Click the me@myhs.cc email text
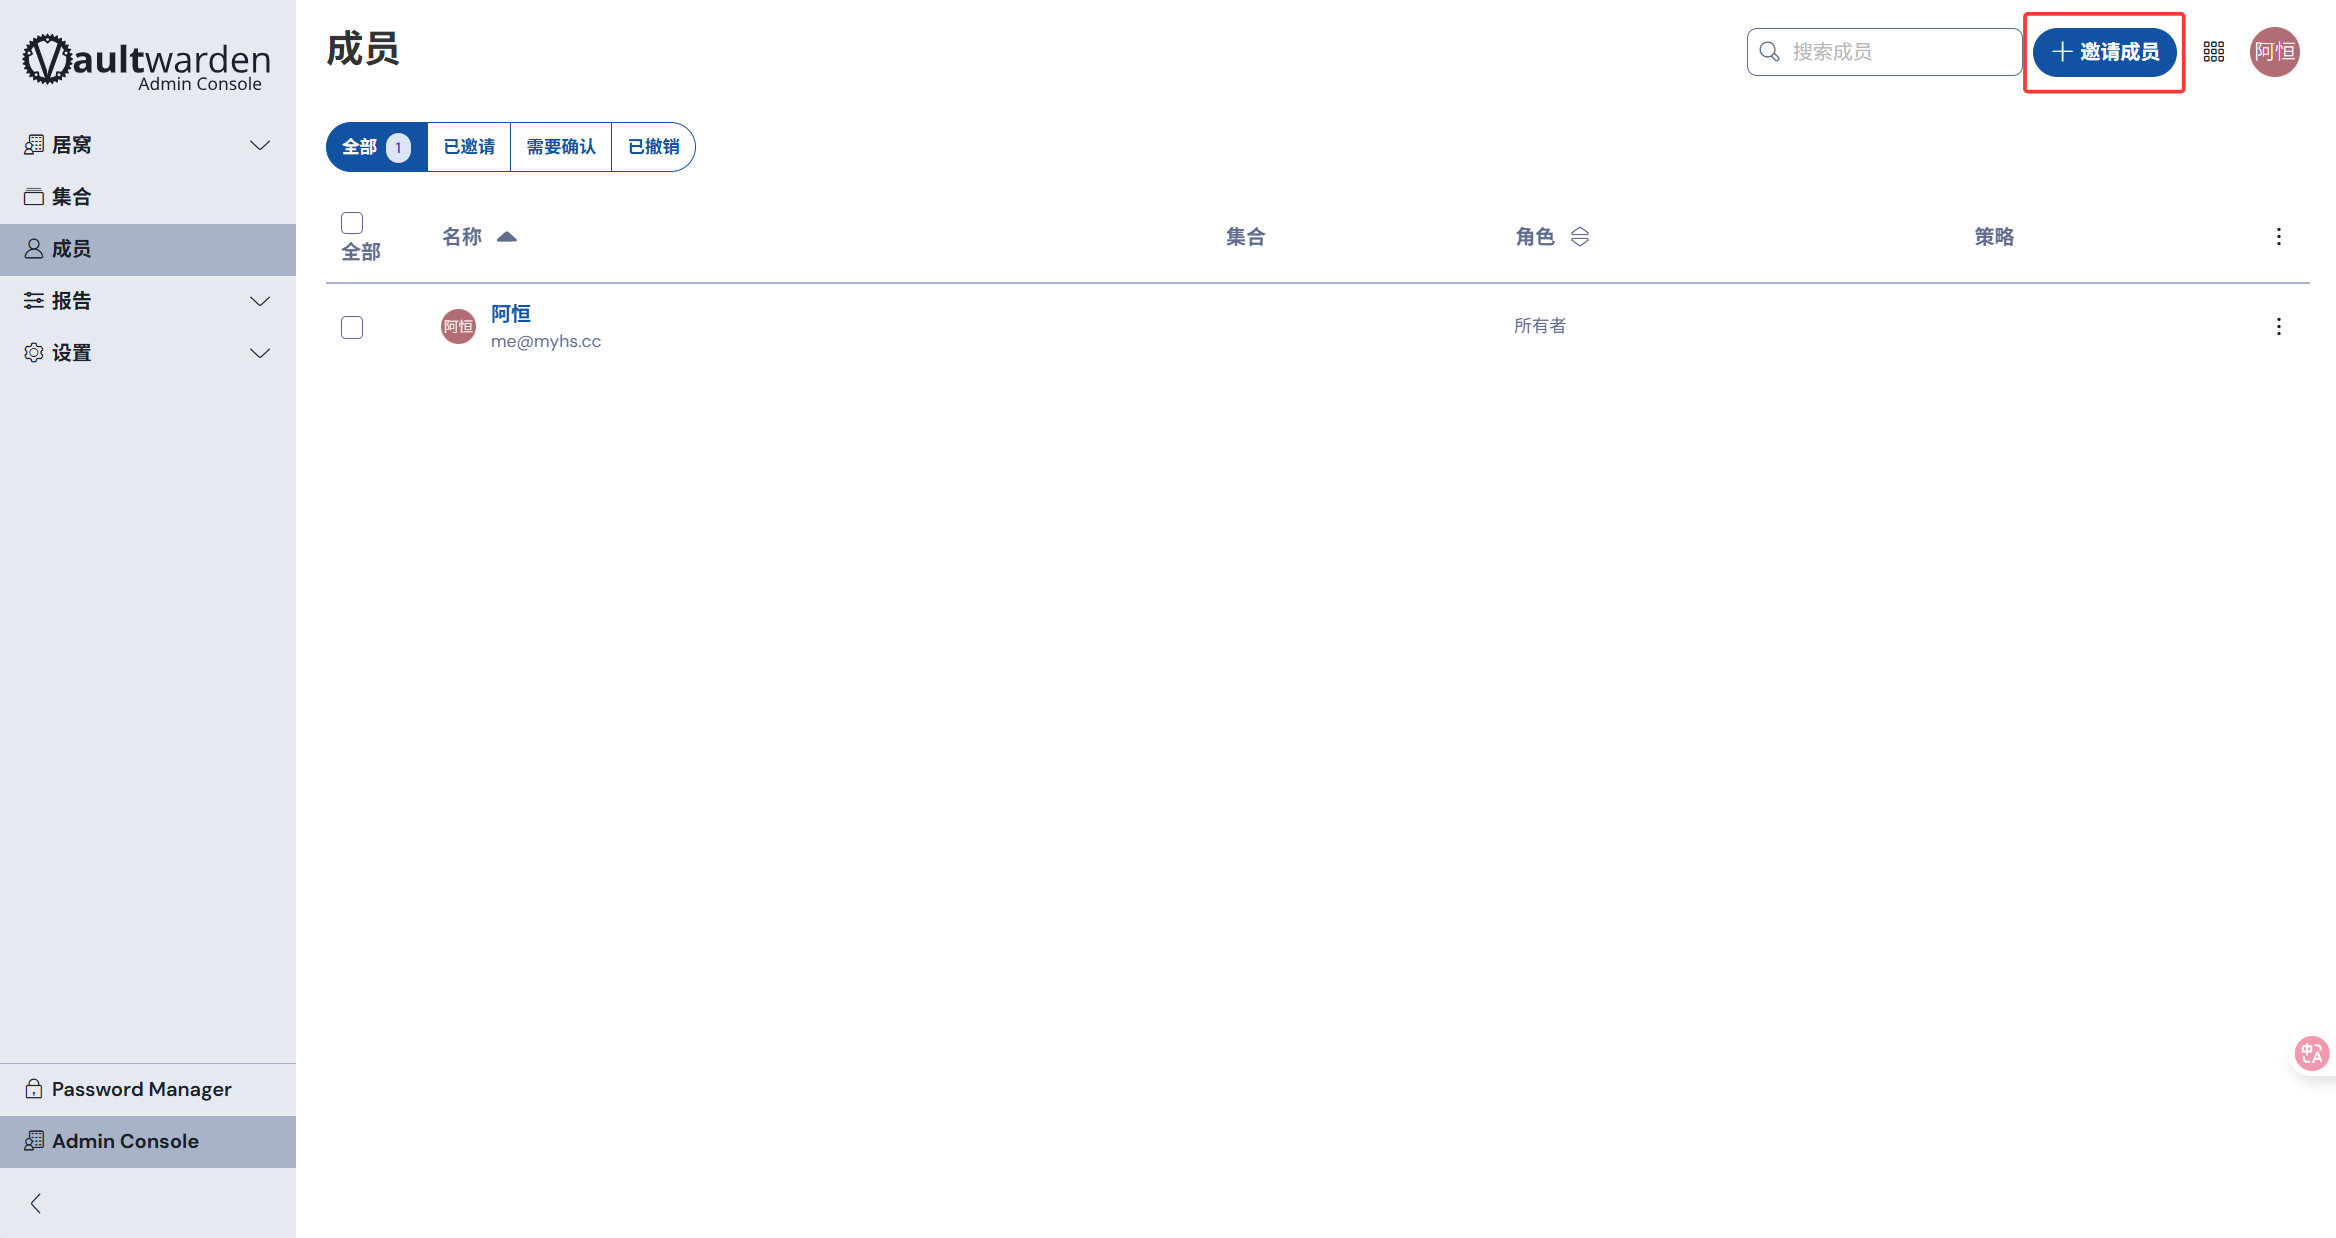The height and width of the screenshot is (1238, 2336). (546, 341)
